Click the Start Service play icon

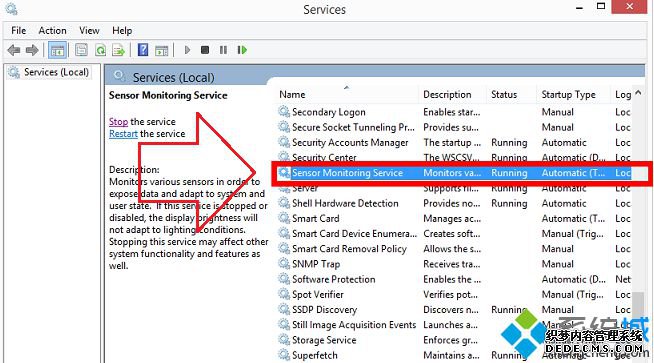pyautogui.click(x=187, y=50)
